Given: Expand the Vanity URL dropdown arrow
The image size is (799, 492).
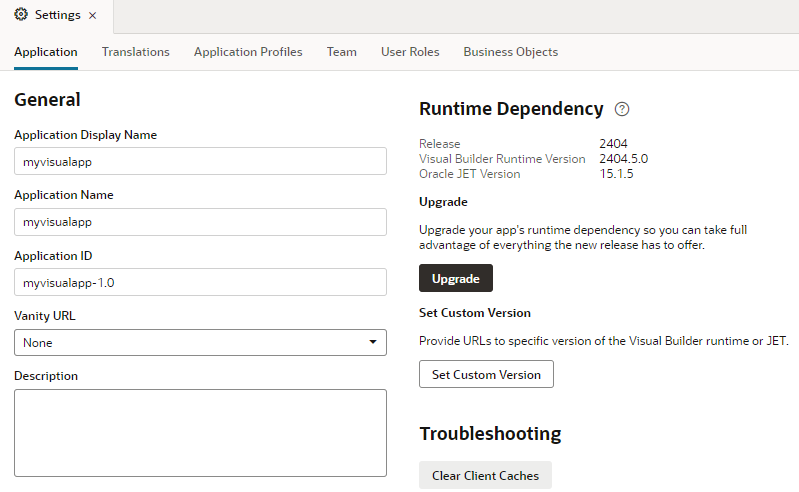Looking at the screenshot, I should [373, 343].
